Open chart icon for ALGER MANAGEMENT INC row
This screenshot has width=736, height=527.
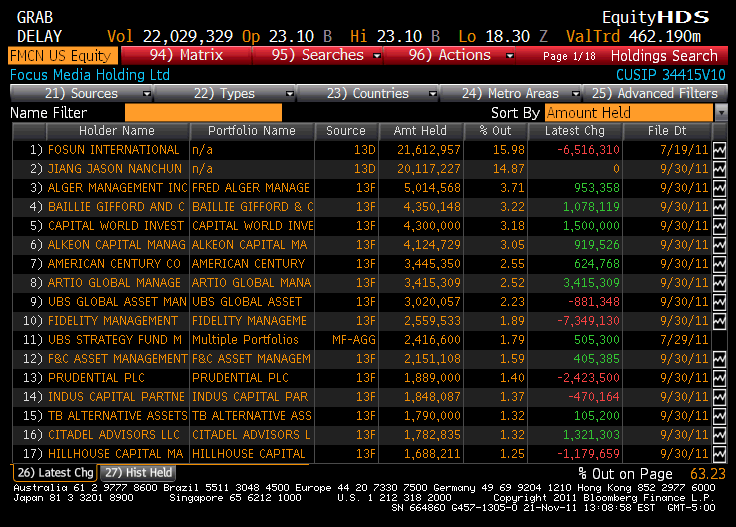pyautogui.click(x=719, y=188)
